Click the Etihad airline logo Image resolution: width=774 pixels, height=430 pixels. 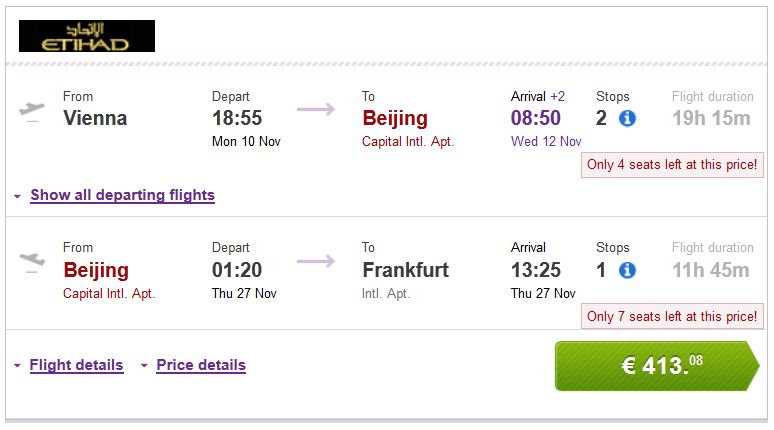(x=87, y=36)
